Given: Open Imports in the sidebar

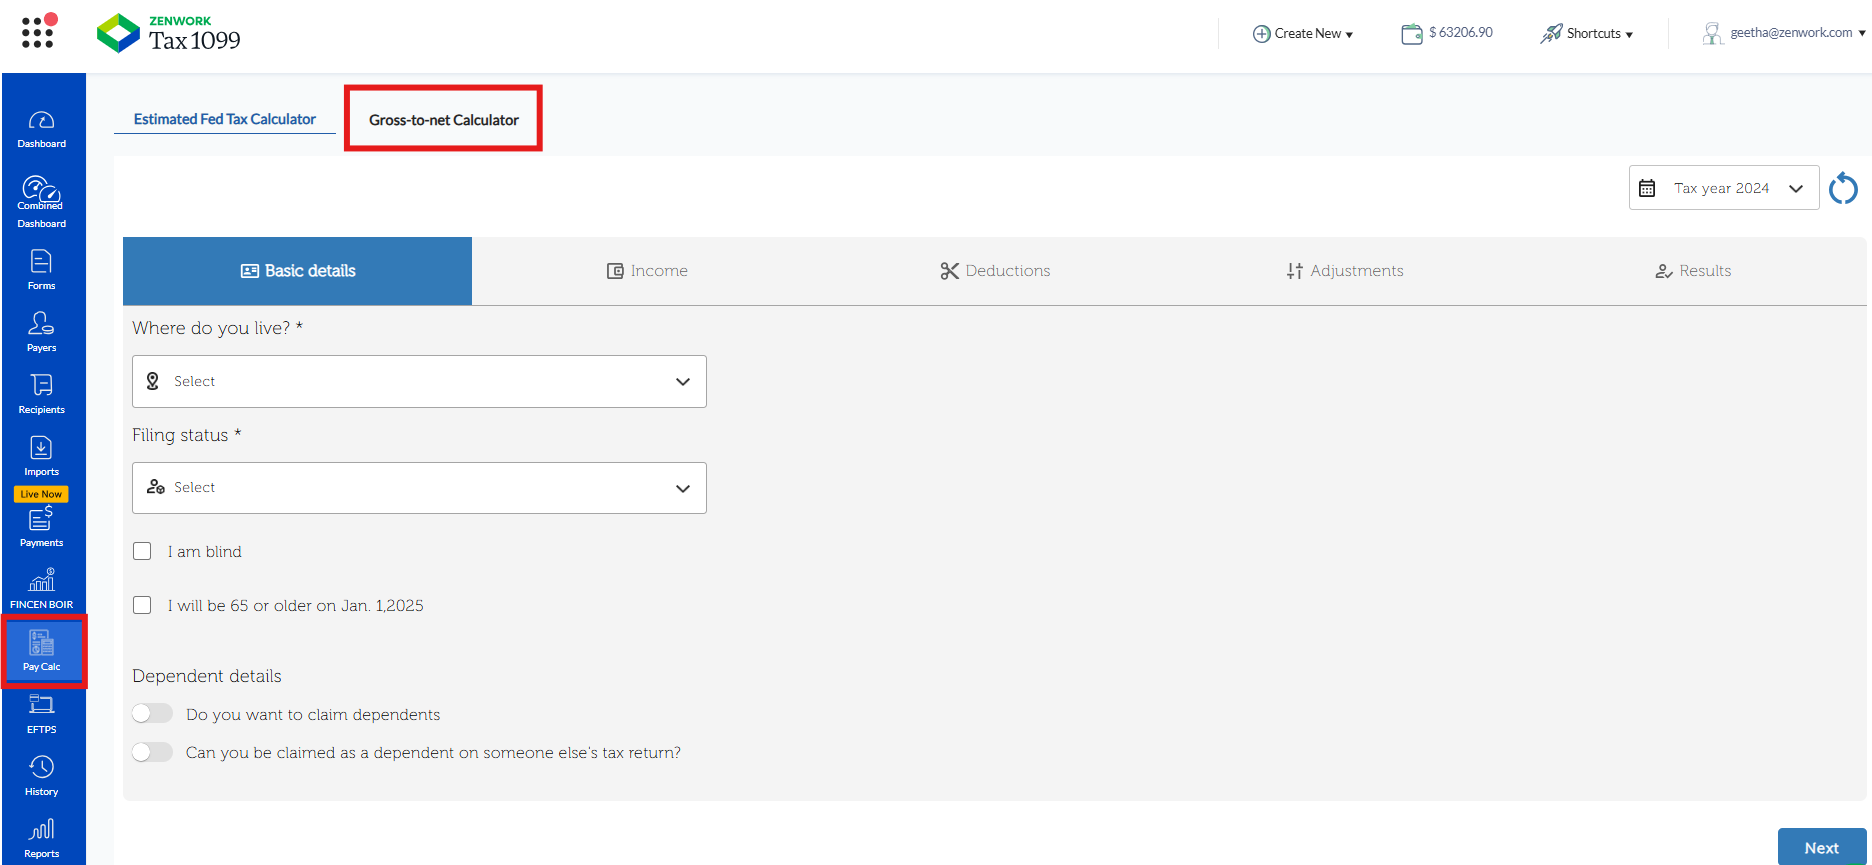Looking at the screenshot, I should click(42, 456).
